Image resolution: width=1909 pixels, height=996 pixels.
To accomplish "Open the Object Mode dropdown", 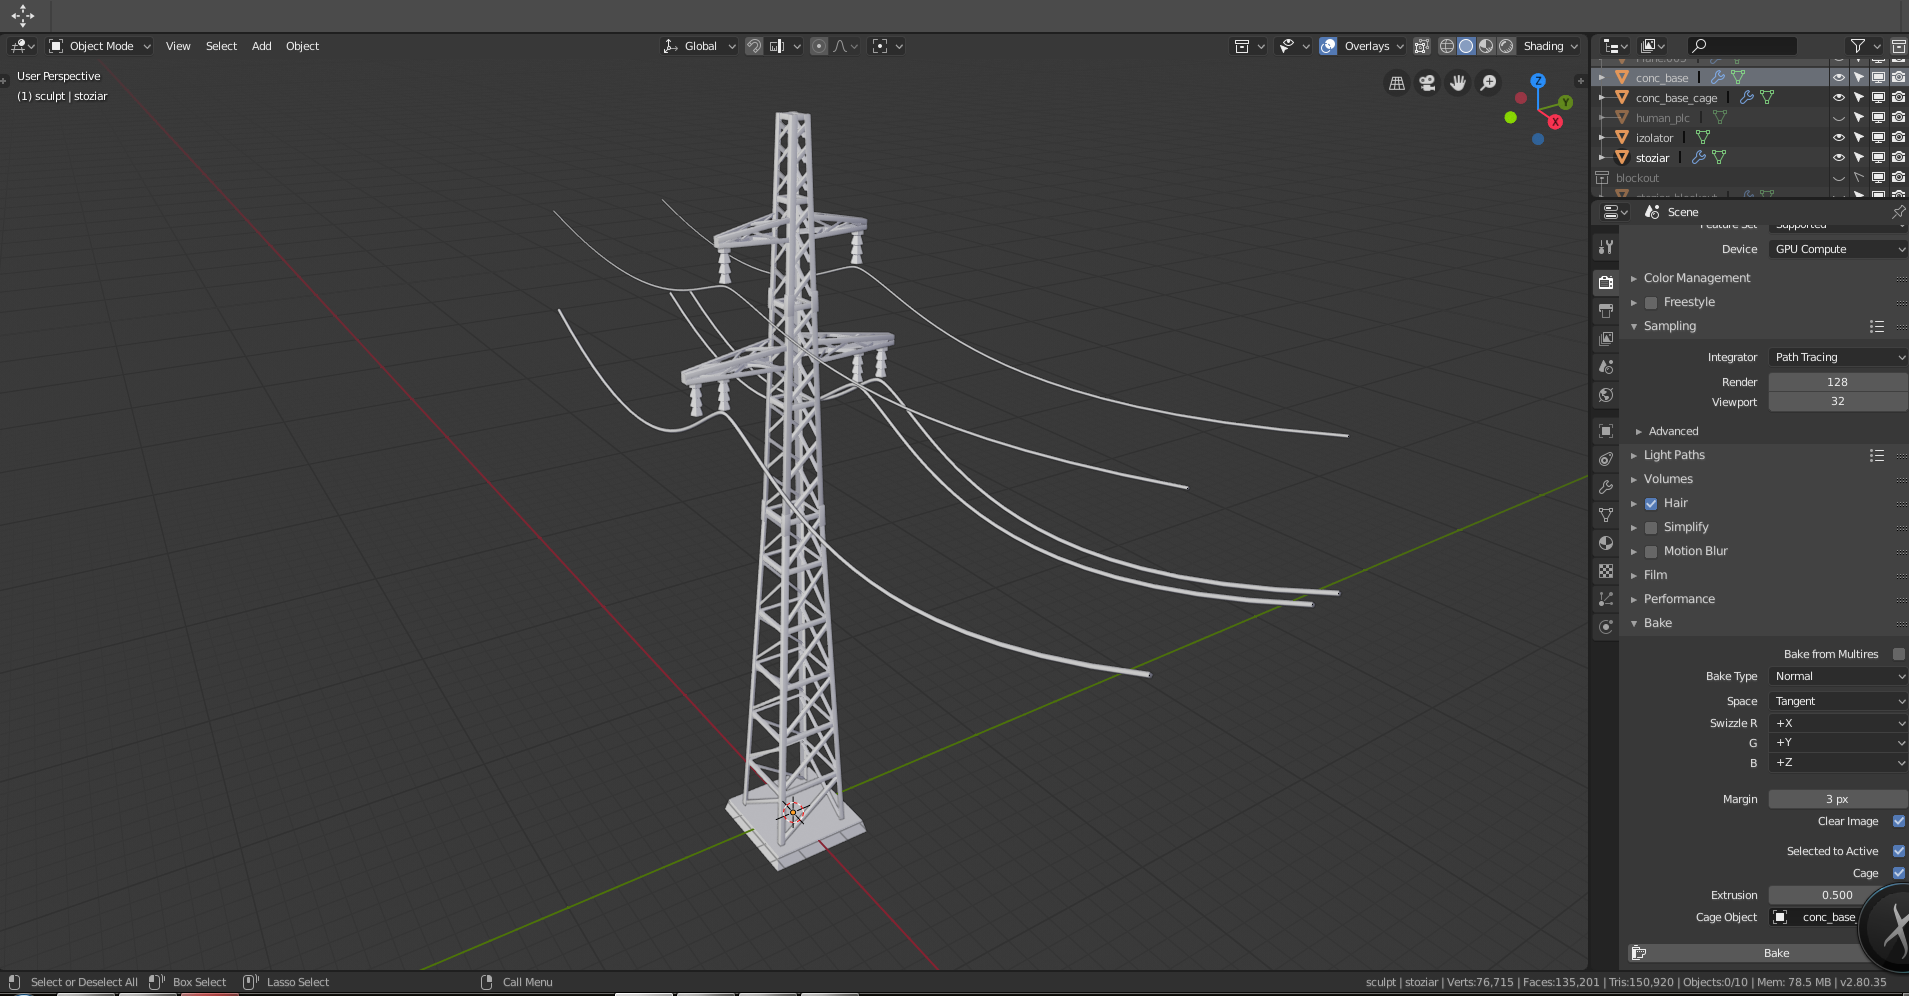I will coord(100,46).
